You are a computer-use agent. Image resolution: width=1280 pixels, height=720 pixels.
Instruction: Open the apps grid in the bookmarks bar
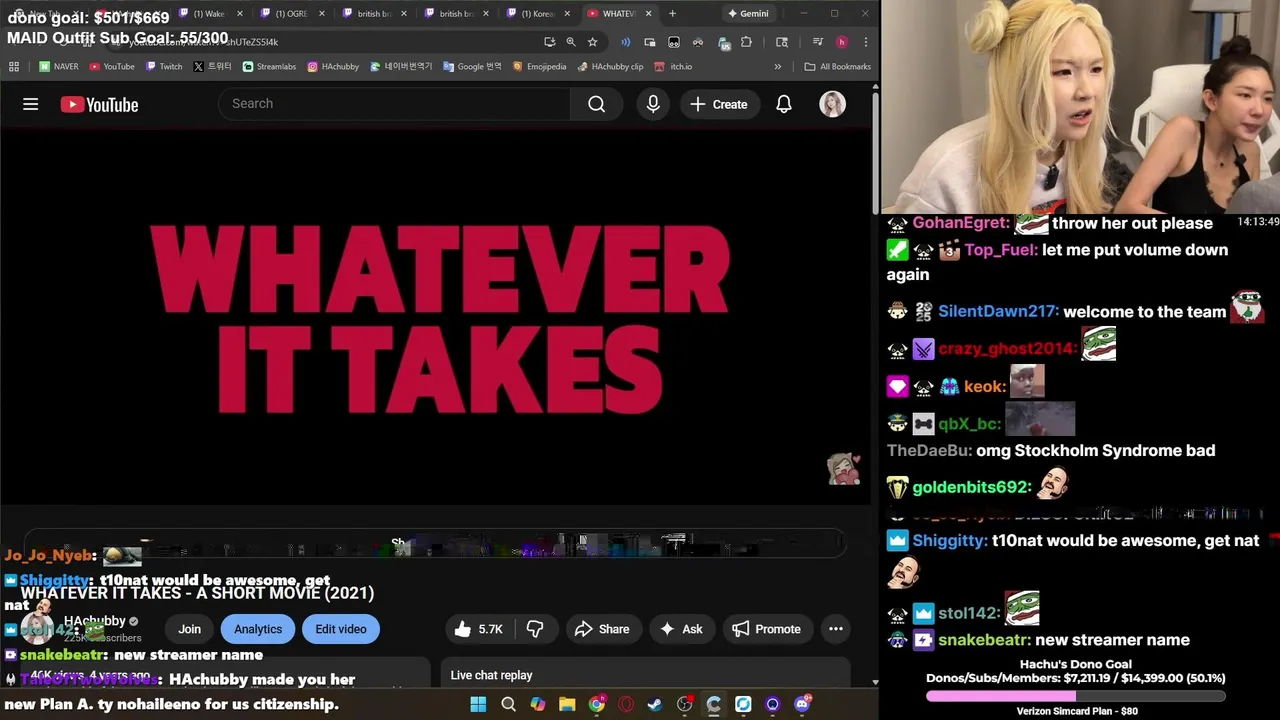point(14,67)
